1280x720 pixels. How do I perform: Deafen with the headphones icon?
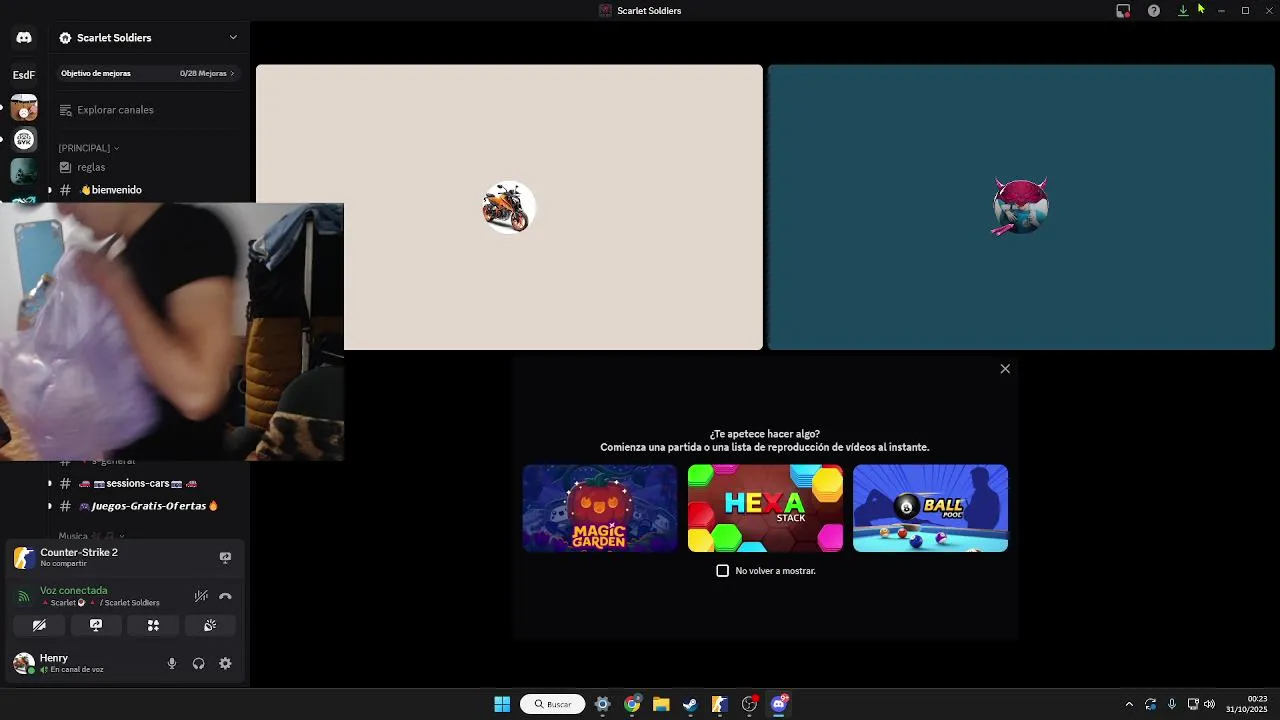point(198,663)
